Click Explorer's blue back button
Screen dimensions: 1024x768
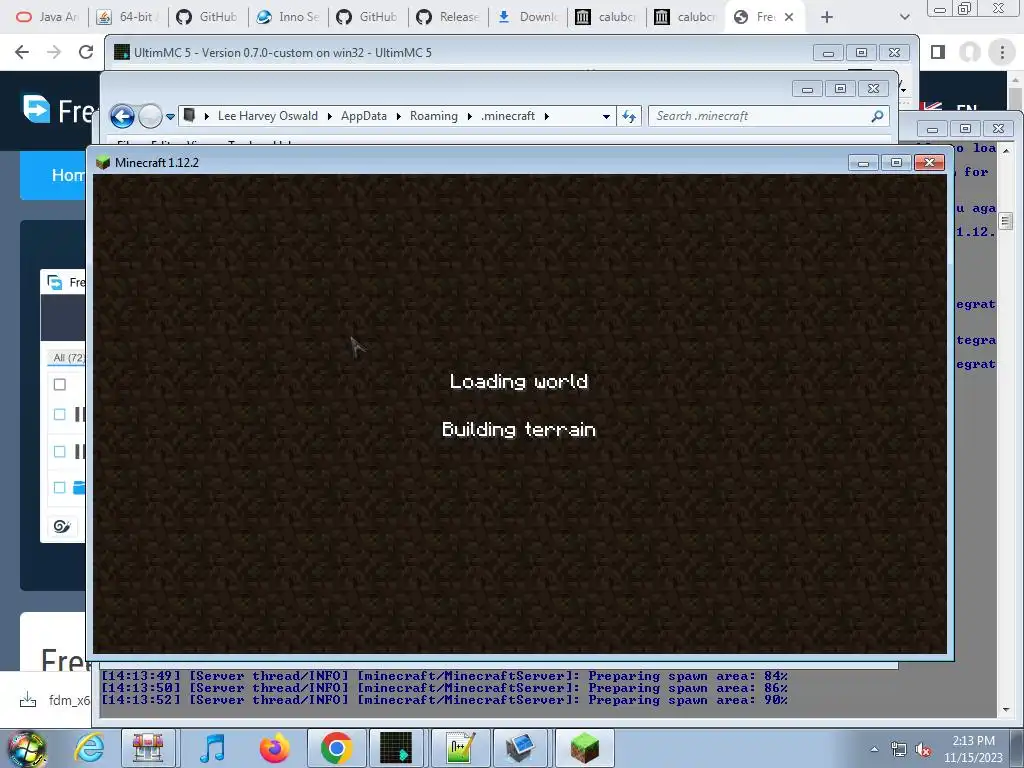pyautogui.click(x=122, y=116)
